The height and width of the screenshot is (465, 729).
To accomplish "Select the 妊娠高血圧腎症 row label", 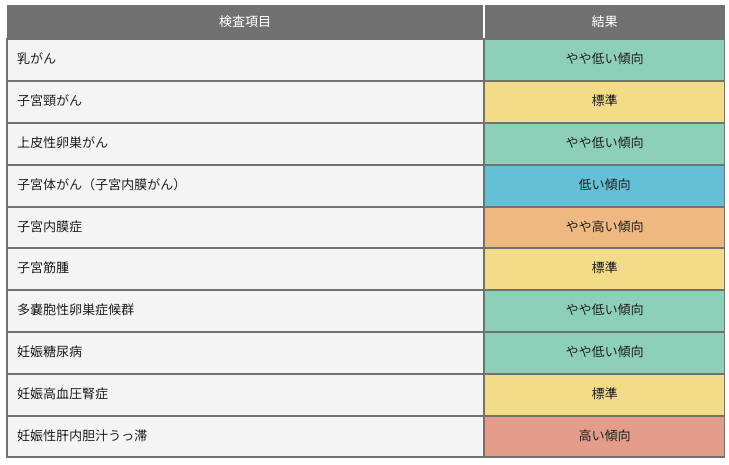I will [63, 394].
